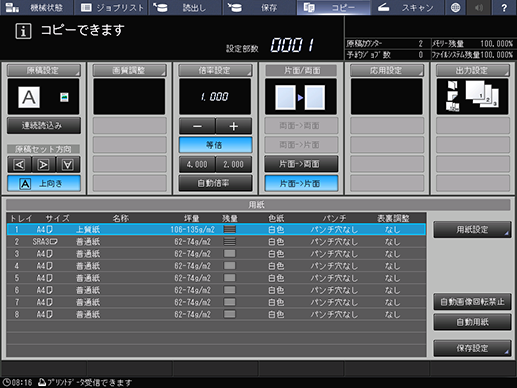Click tray 2 remaining paper level icon
Image resolution: width=517 pixels, height=388 pixels.
(230, 242)
